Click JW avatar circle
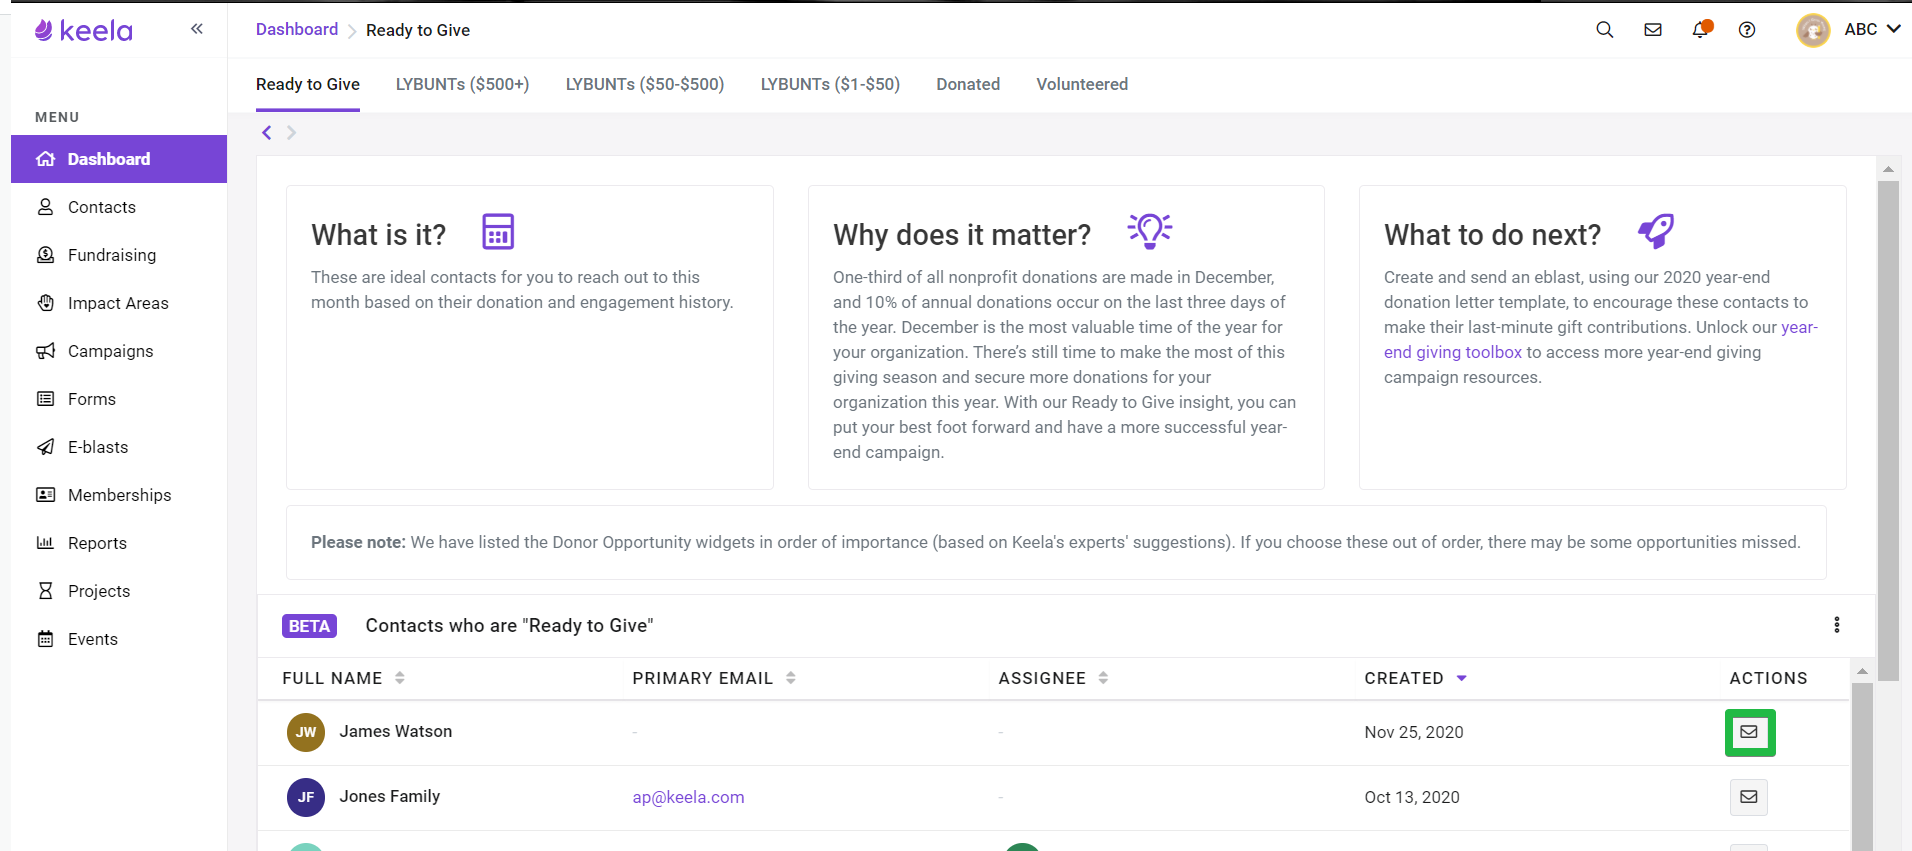 tap(306, 732)
